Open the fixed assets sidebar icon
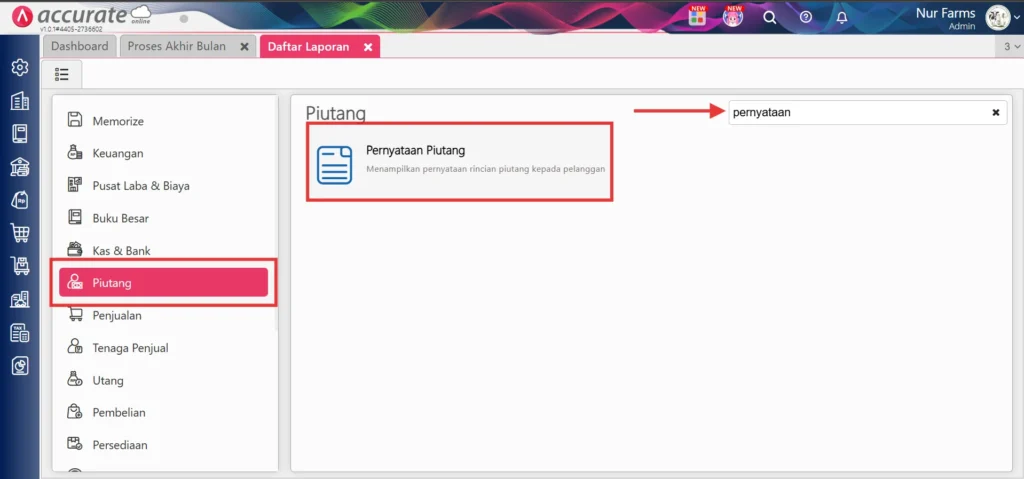 click(x=20, y=299)
